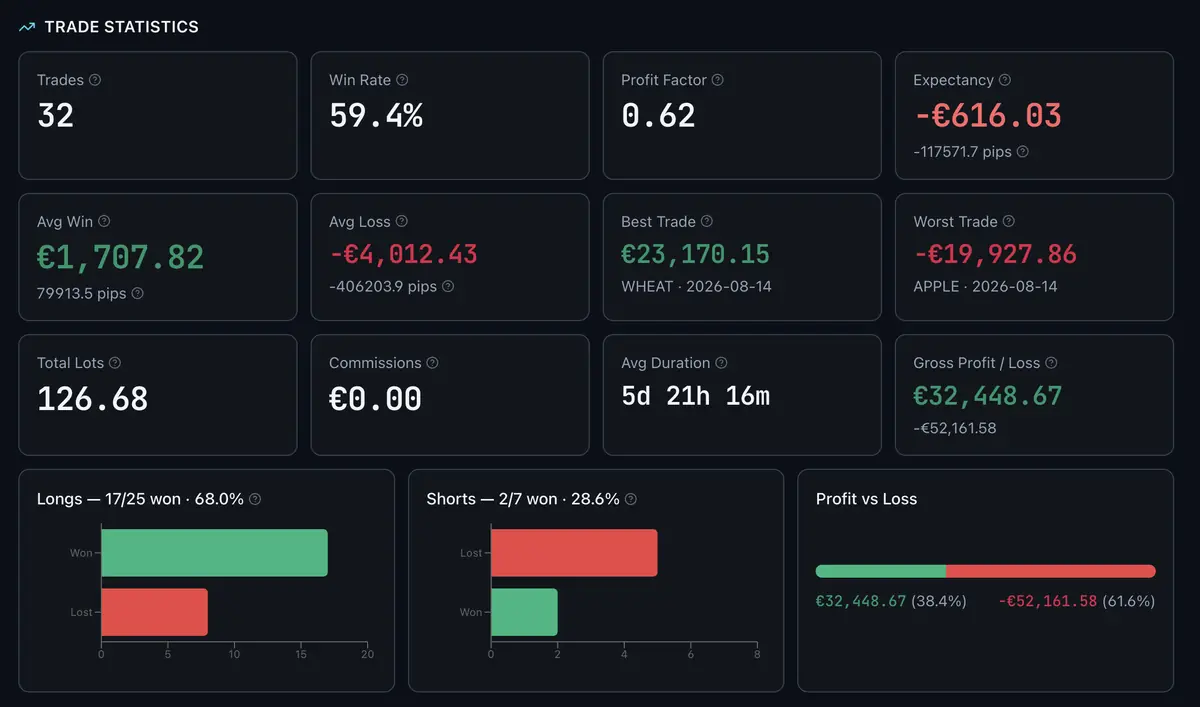Click the 126.68 total lots value
Viewport: 1200px width, 707px height.
93,399
